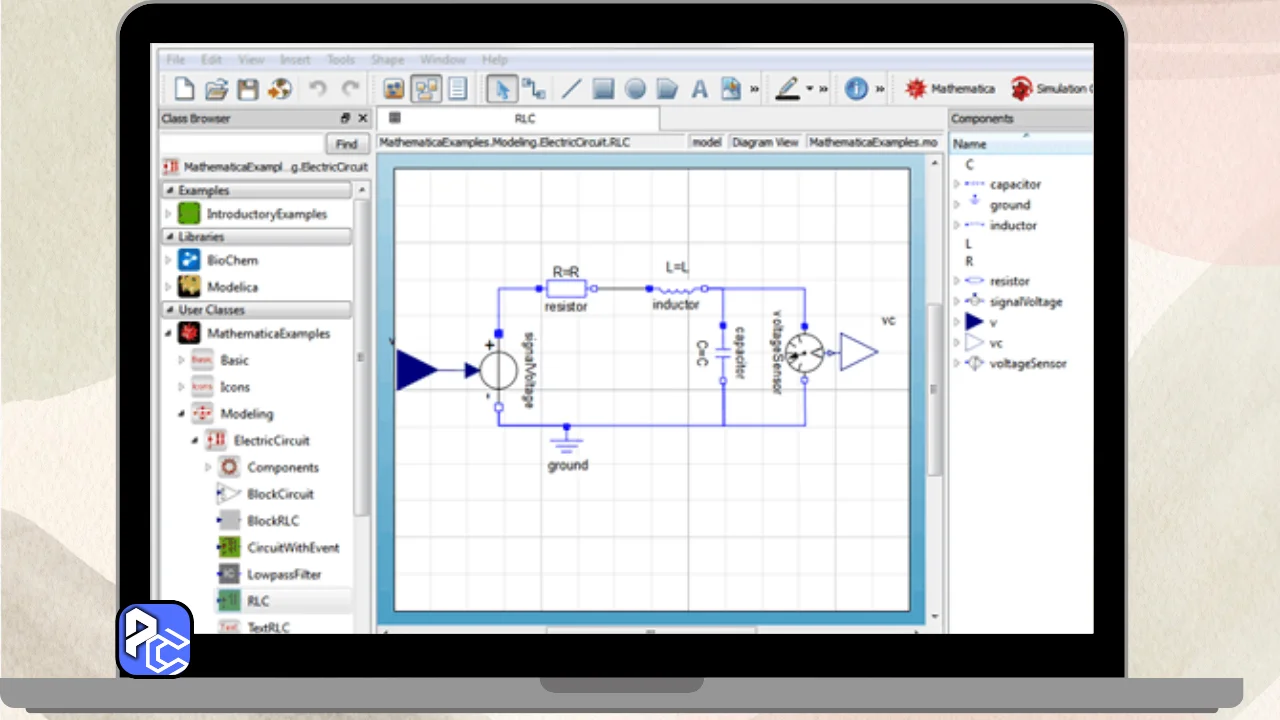Undock the Class Browser panel

(345, 118)
